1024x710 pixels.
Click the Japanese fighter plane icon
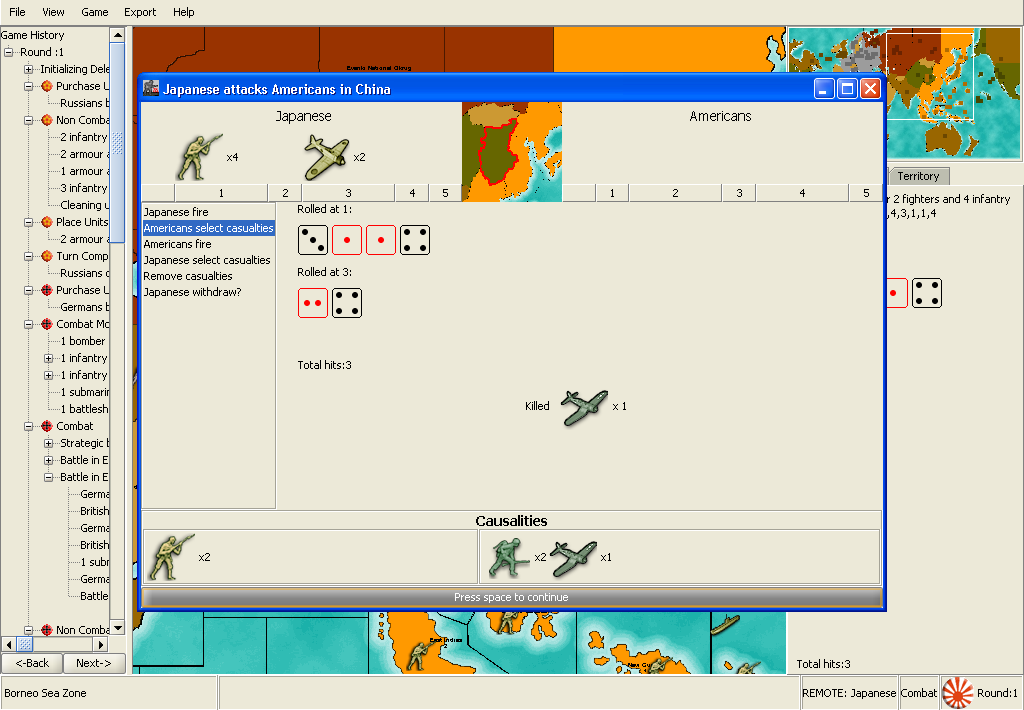pyautogui.click(x=326, y=157)
